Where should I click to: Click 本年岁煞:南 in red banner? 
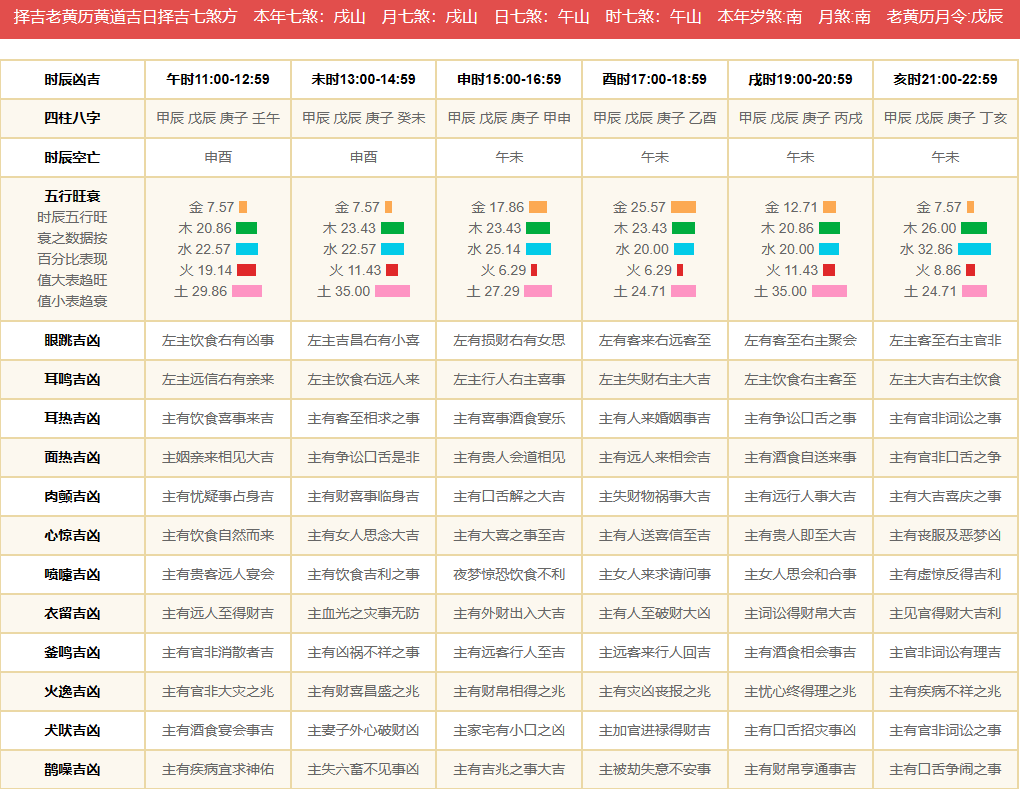tap(760, 17)
